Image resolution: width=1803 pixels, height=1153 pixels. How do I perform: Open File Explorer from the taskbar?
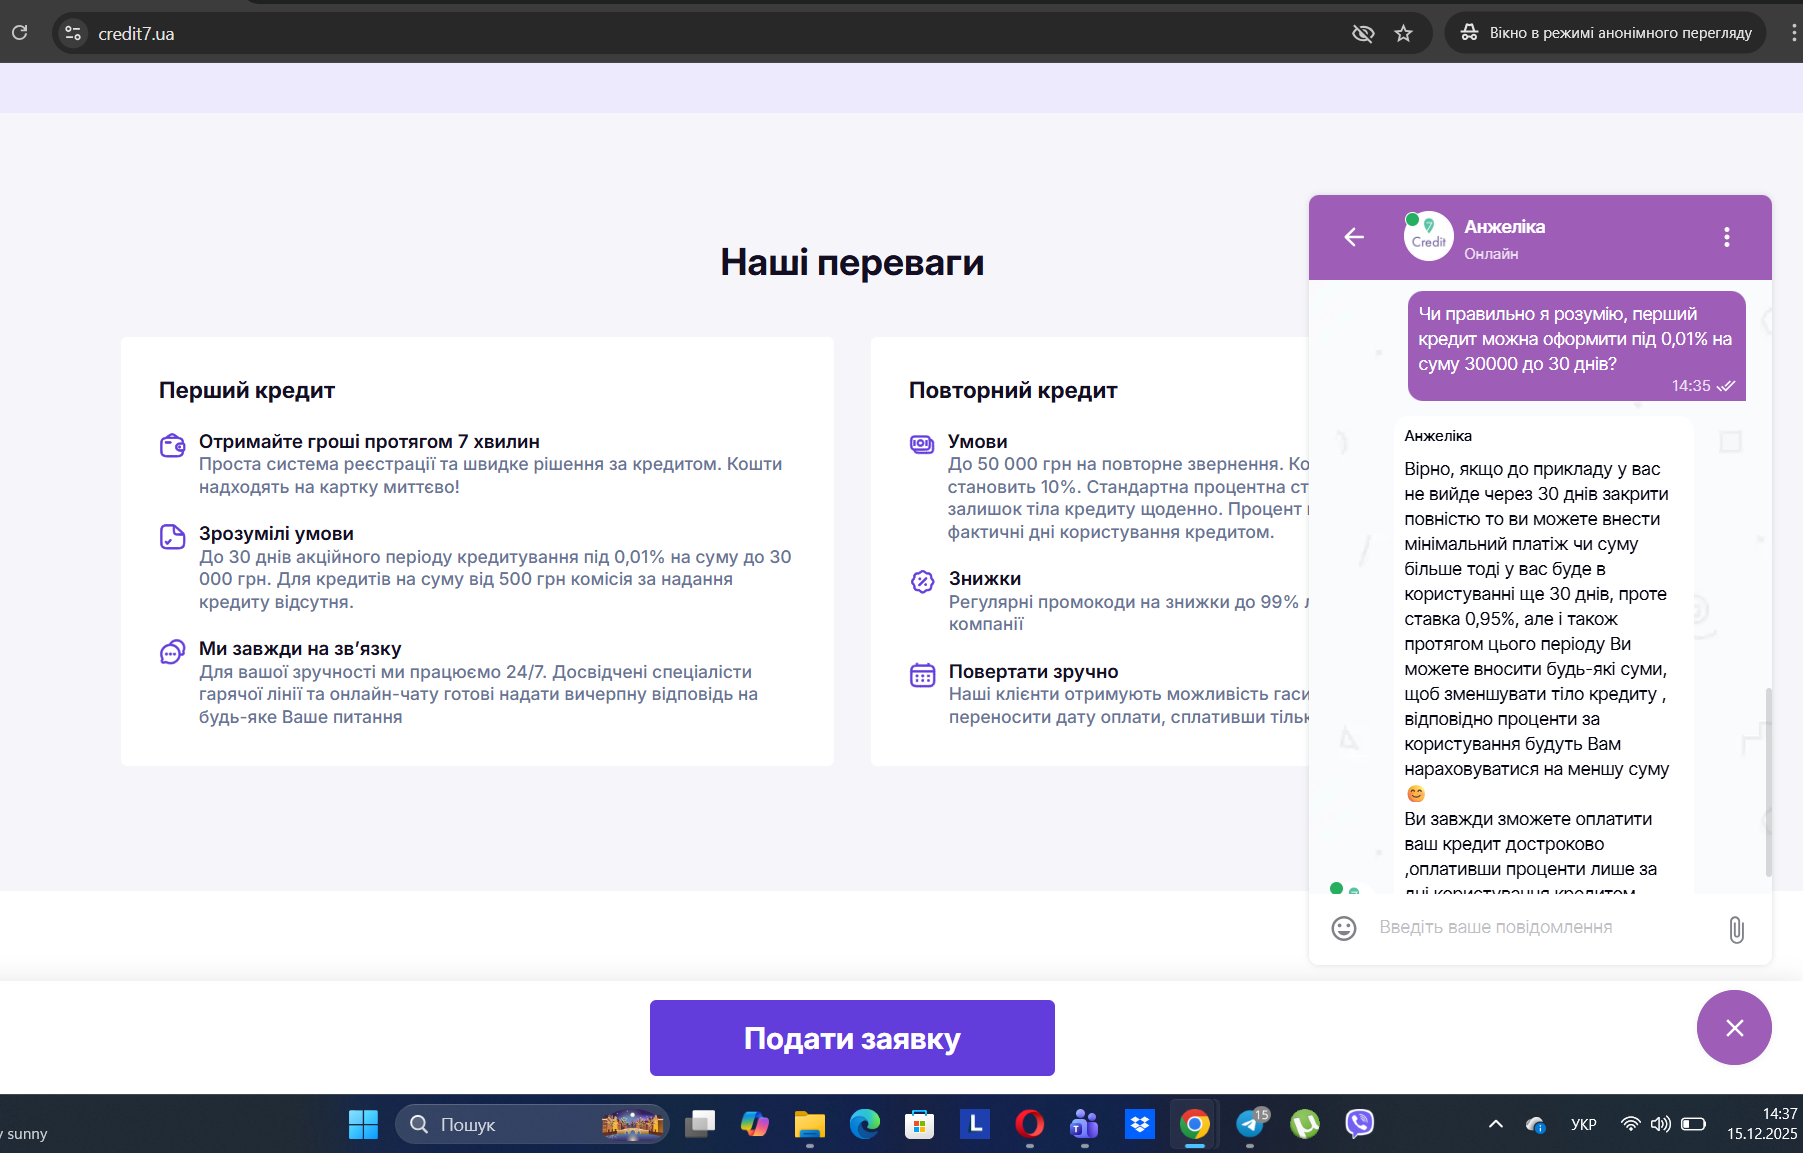click(810, 1124)
